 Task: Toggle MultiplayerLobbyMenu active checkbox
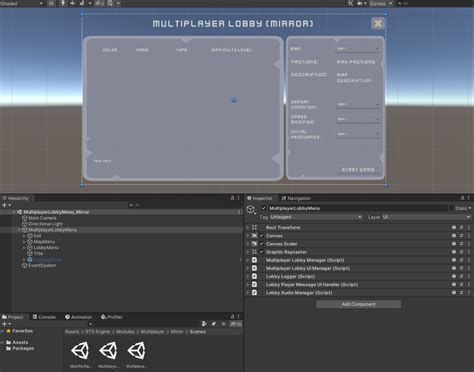264,208
